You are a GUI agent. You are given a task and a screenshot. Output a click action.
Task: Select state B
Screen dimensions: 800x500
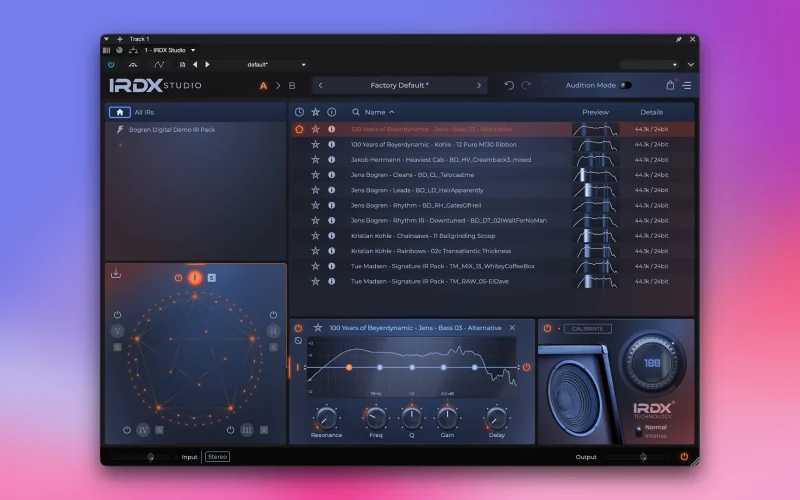click(292, 86)
